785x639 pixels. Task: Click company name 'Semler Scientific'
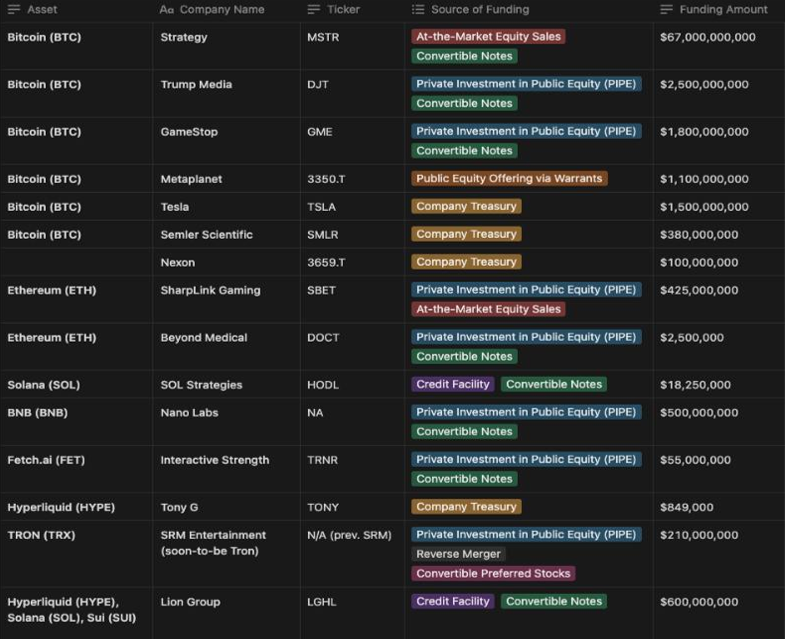[206, 234]
